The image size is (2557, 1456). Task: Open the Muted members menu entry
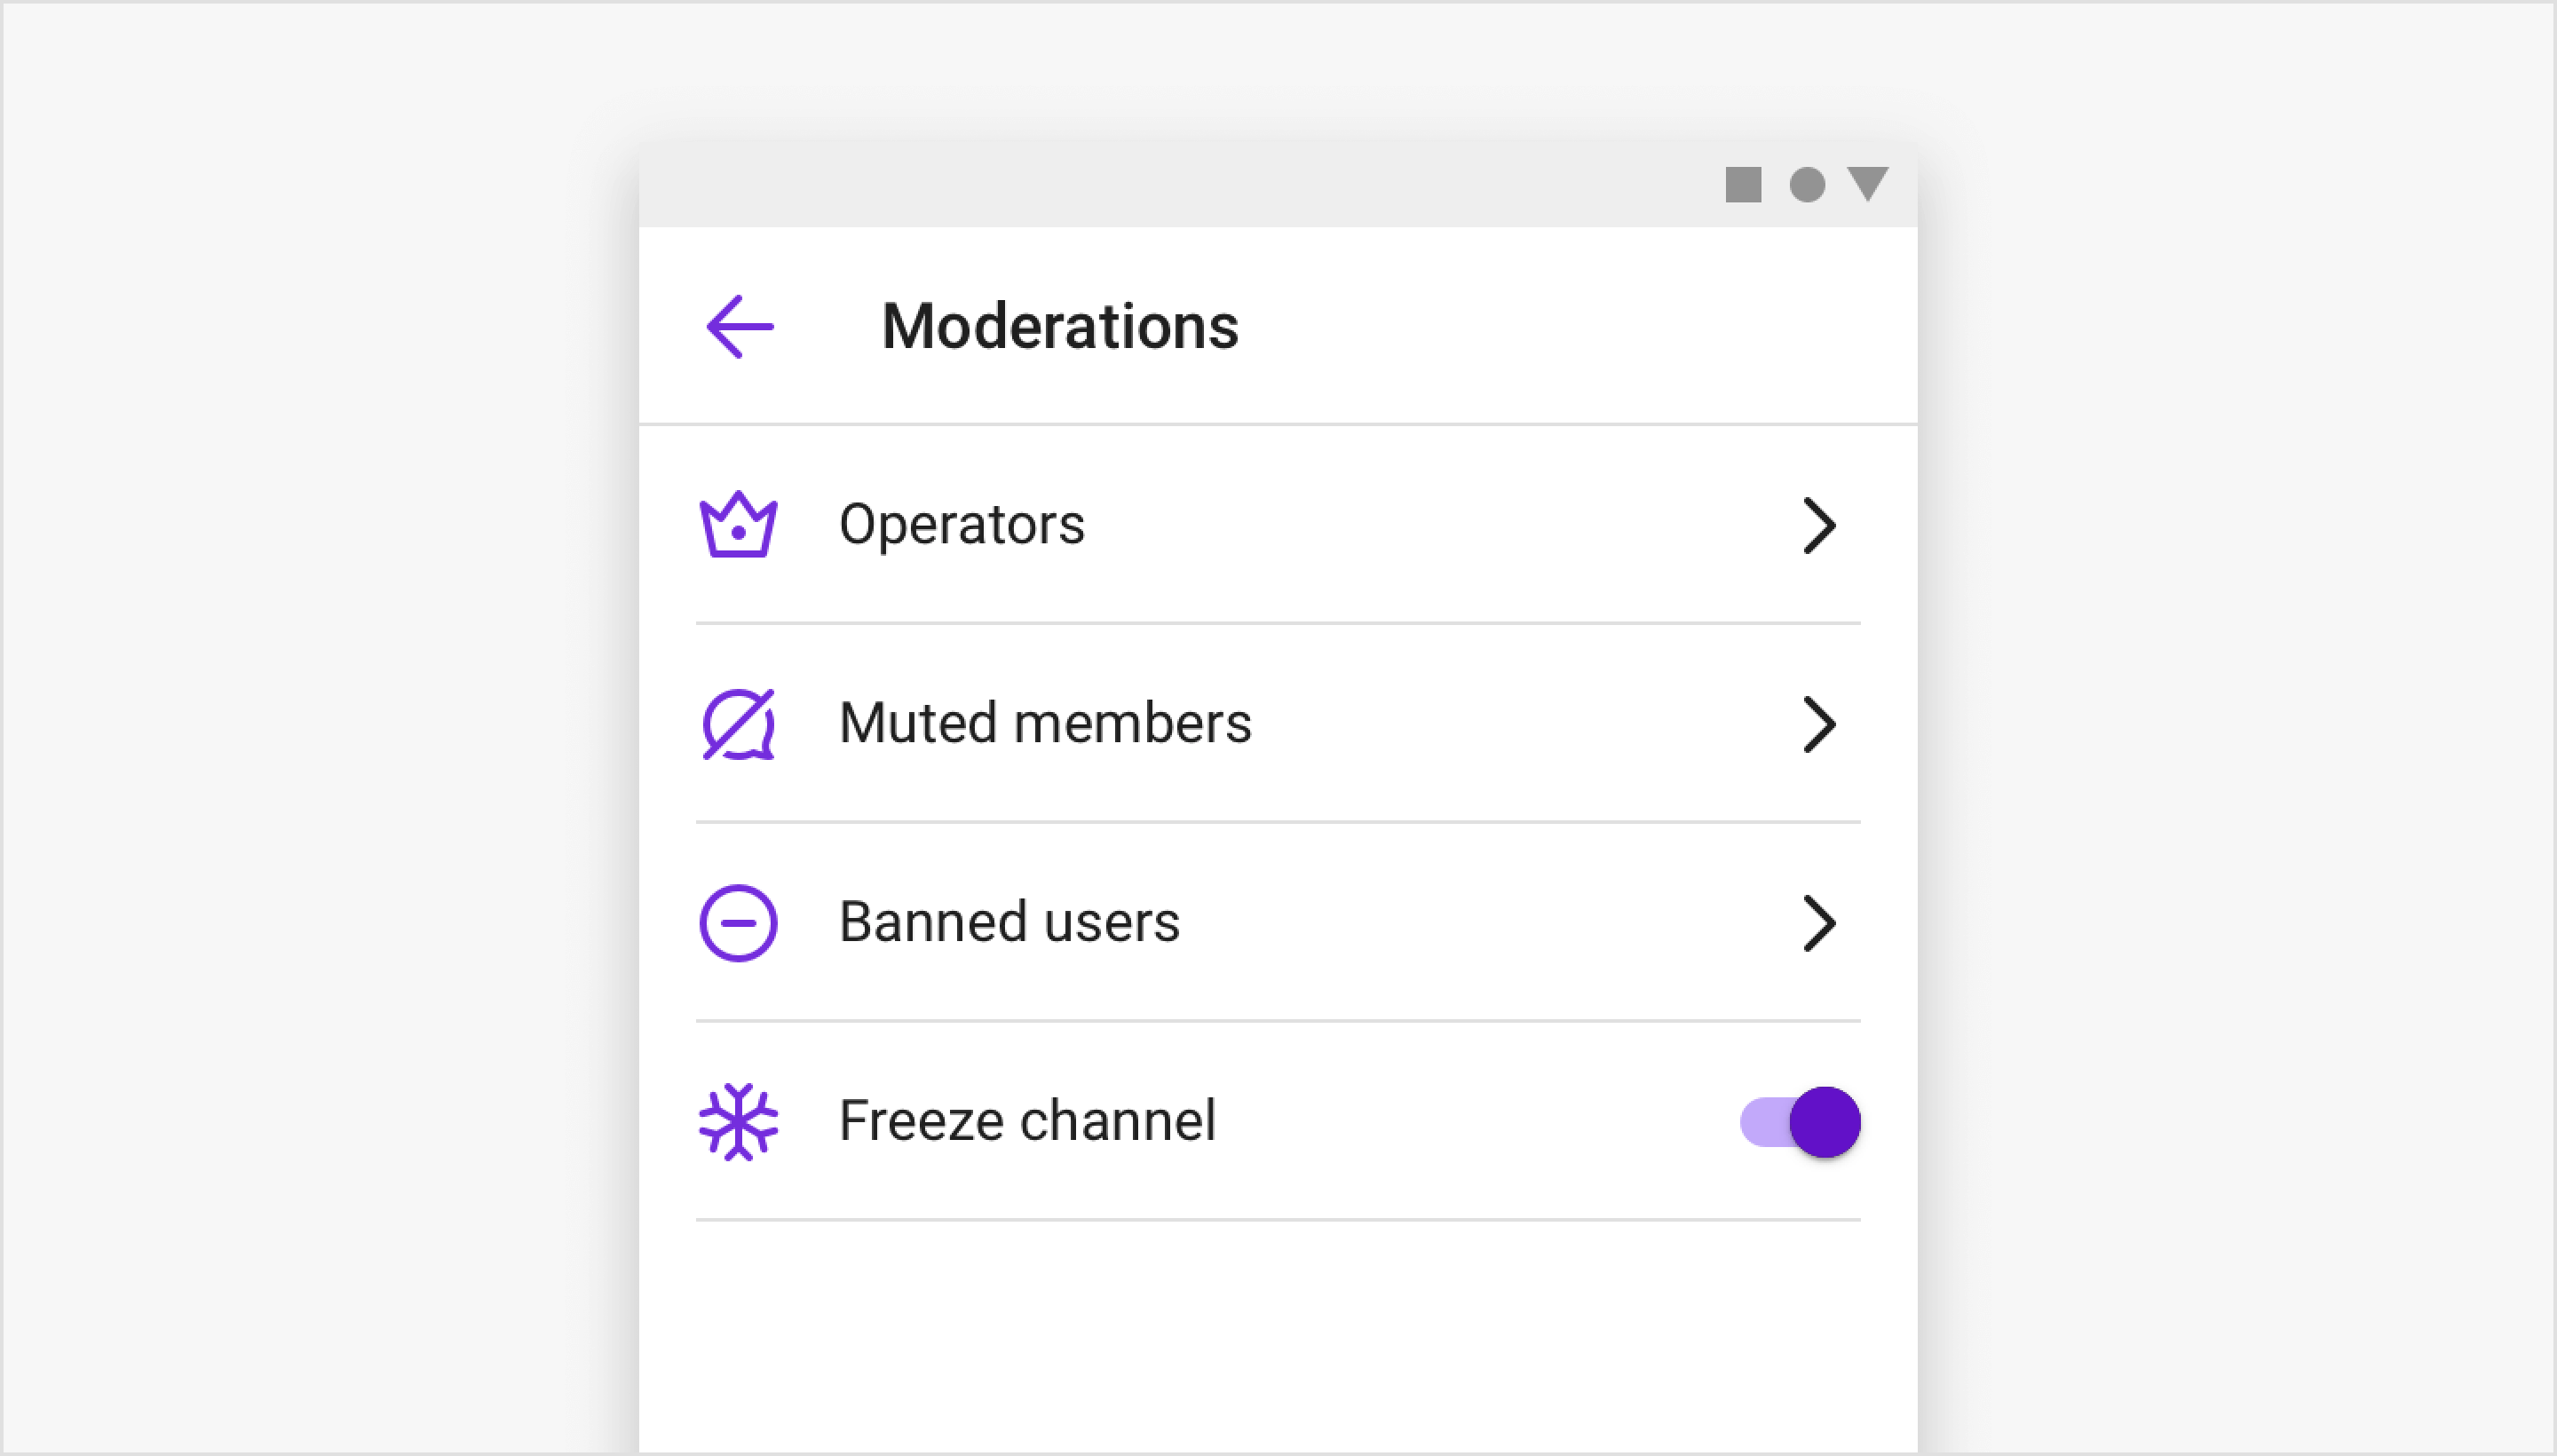[1278, 724]
